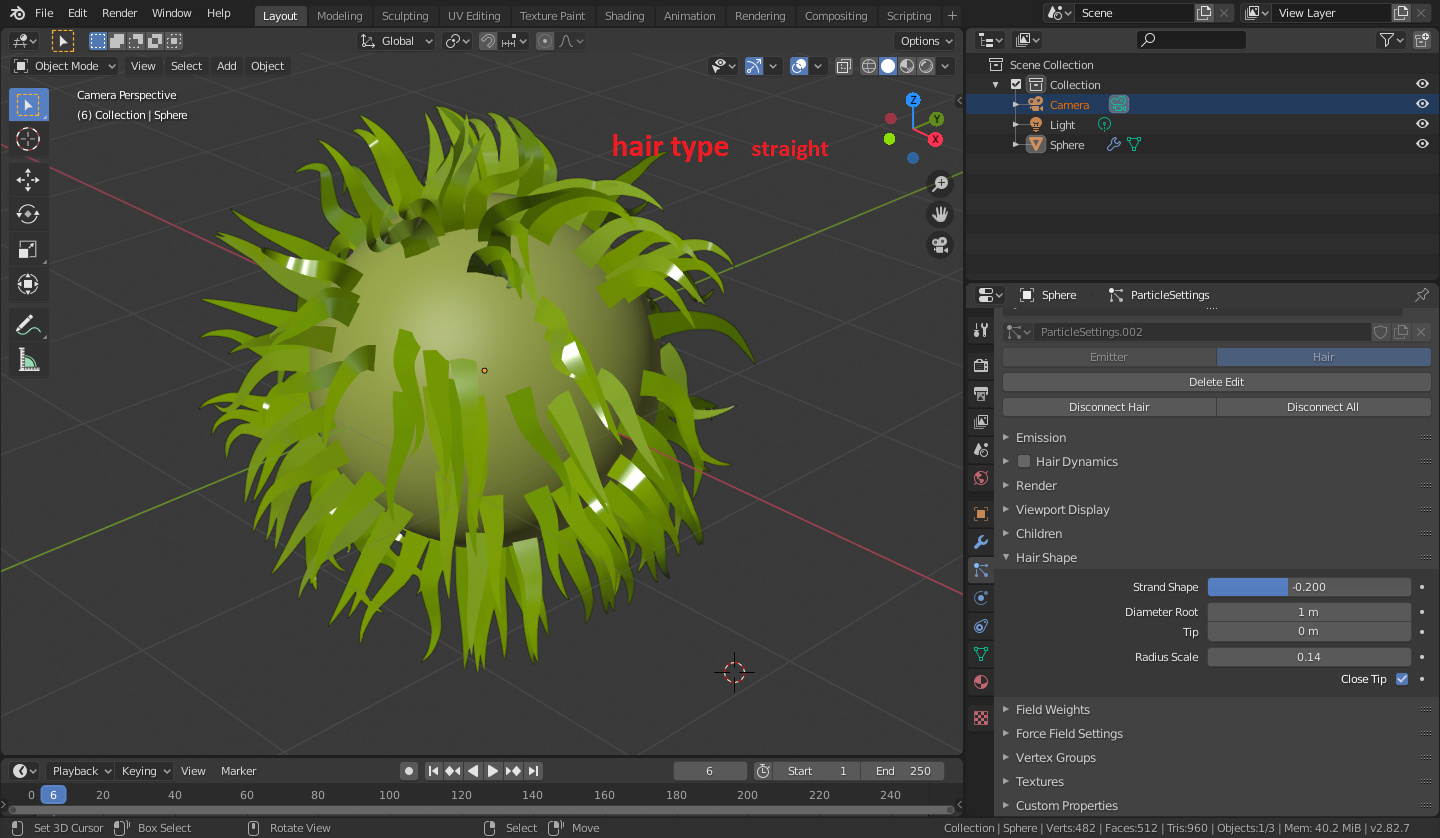Switch to wireframe viewport shading
This screenshot has width=1440, height=838.
[x=868, y=66]
